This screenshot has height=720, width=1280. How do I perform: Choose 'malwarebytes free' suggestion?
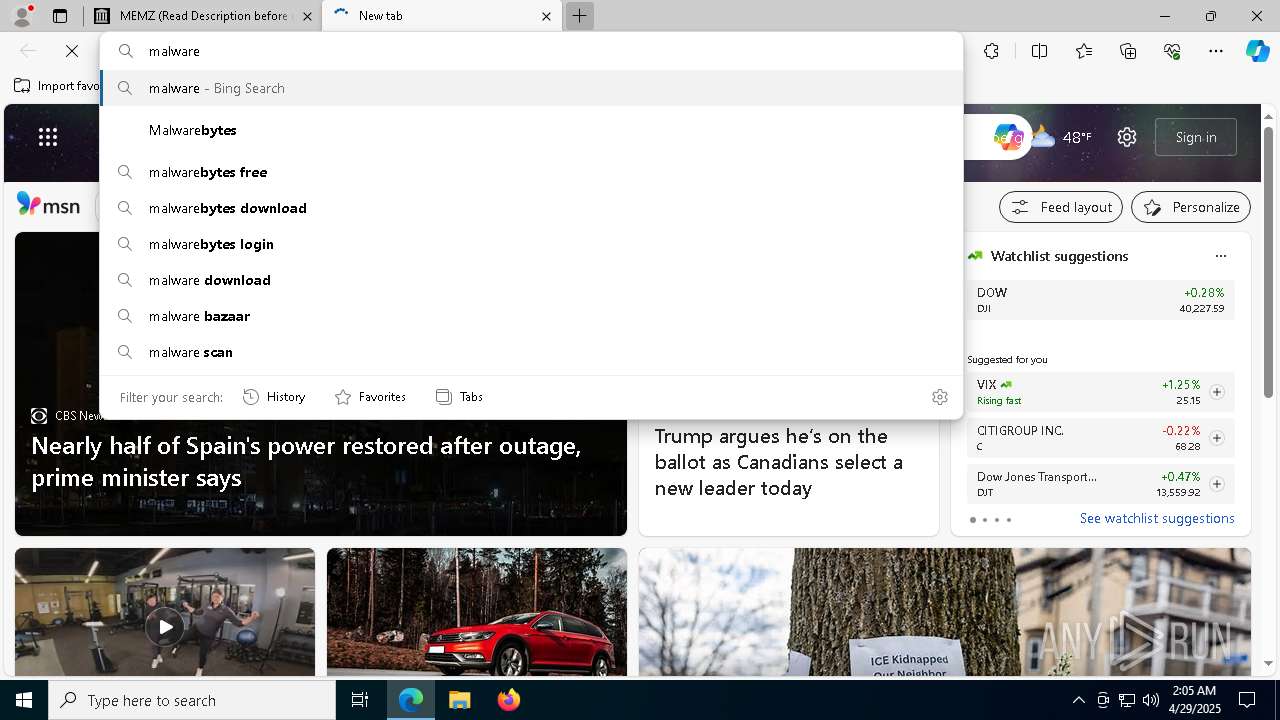pyautogui.click(x=532, y=172)
